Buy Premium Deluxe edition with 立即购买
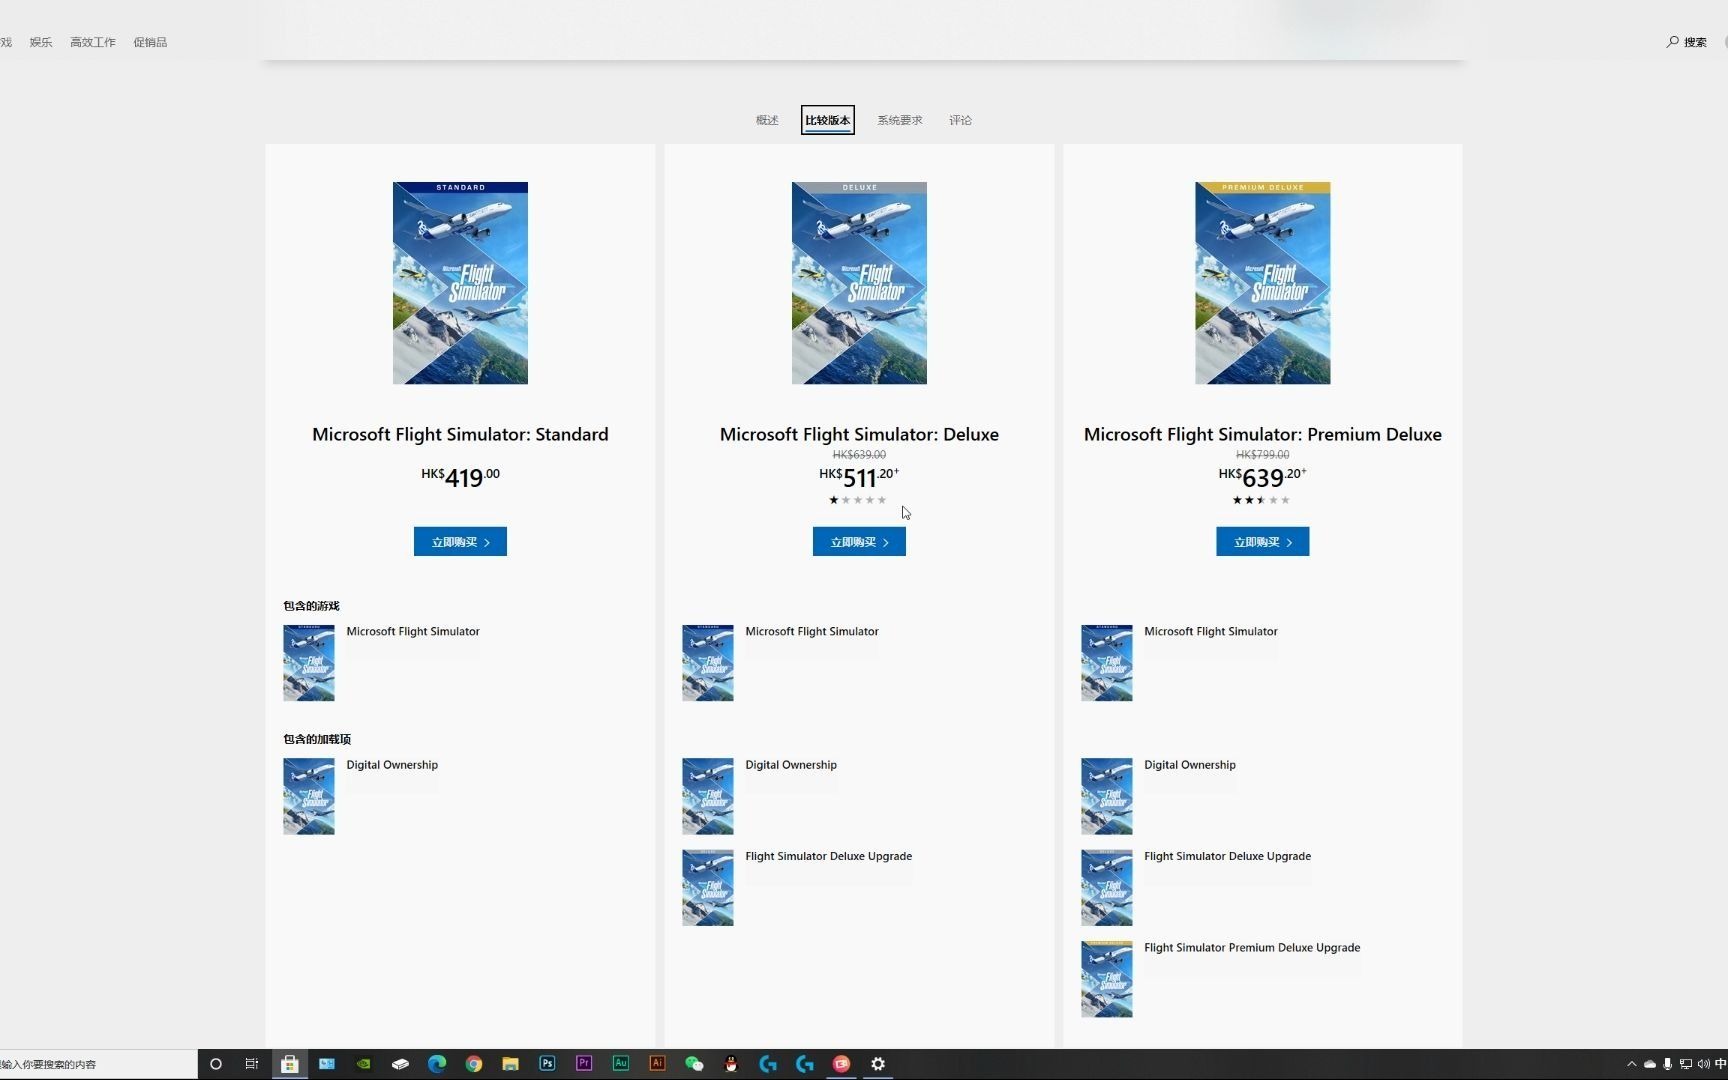This screenshot has height=1080, width=1728. 1262,542
